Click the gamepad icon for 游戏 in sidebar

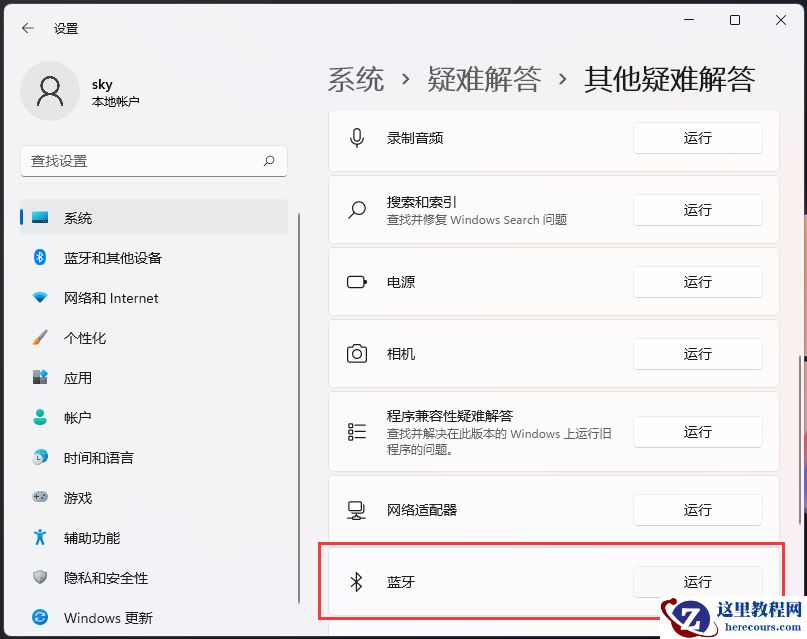(x=40, y=498)
